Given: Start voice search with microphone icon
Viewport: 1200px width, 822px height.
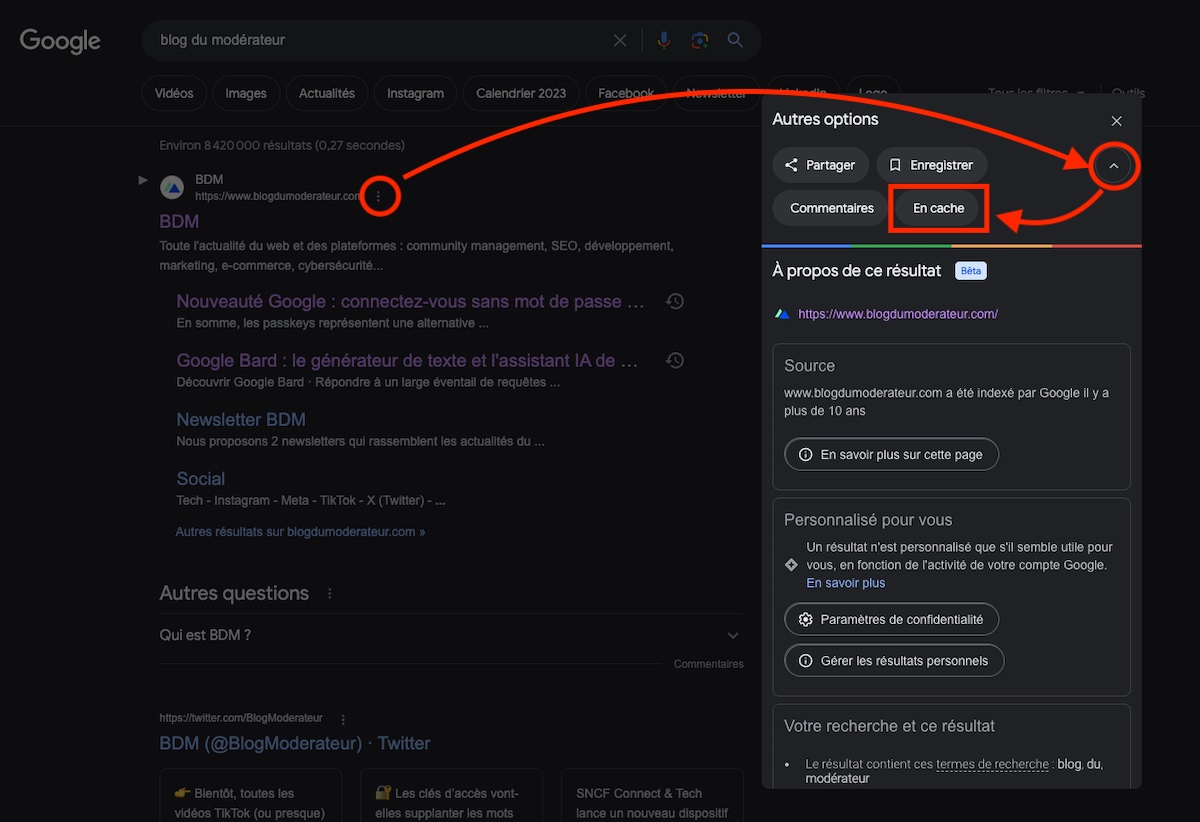Looking at the screenshot, I should (x=663, y=41).
